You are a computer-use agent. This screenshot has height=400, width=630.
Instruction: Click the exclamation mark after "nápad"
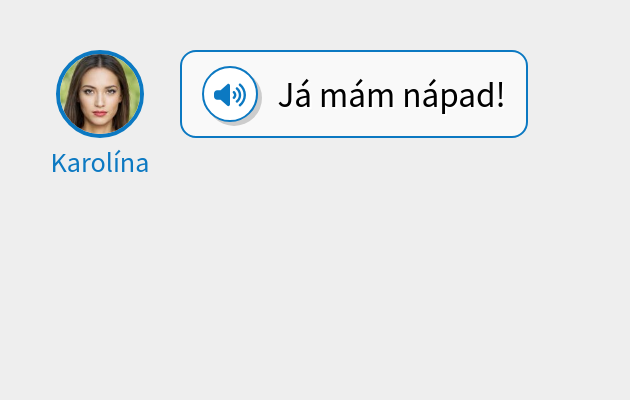coord(499,95)
